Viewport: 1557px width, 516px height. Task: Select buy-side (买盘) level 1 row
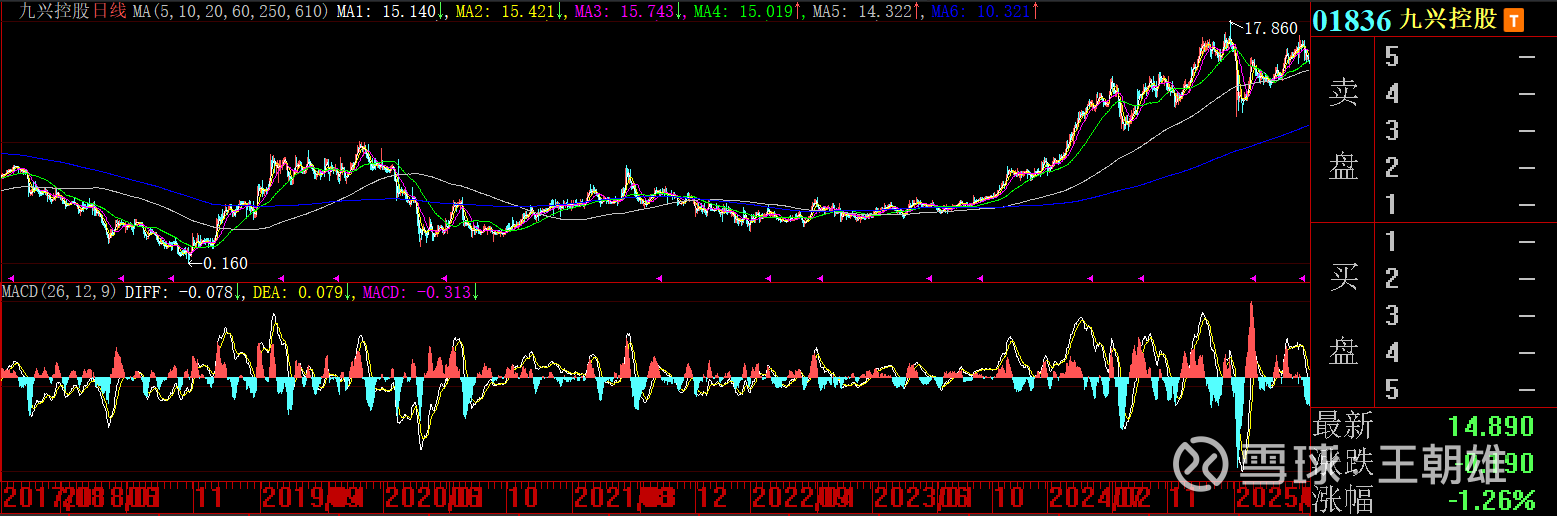point(1460,242)
